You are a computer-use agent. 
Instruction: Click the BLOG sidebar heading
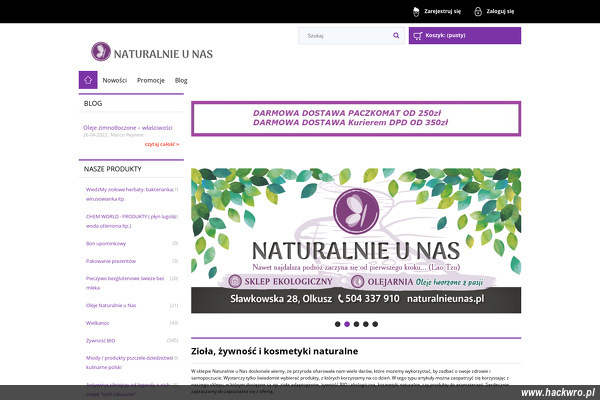point(93,103)
